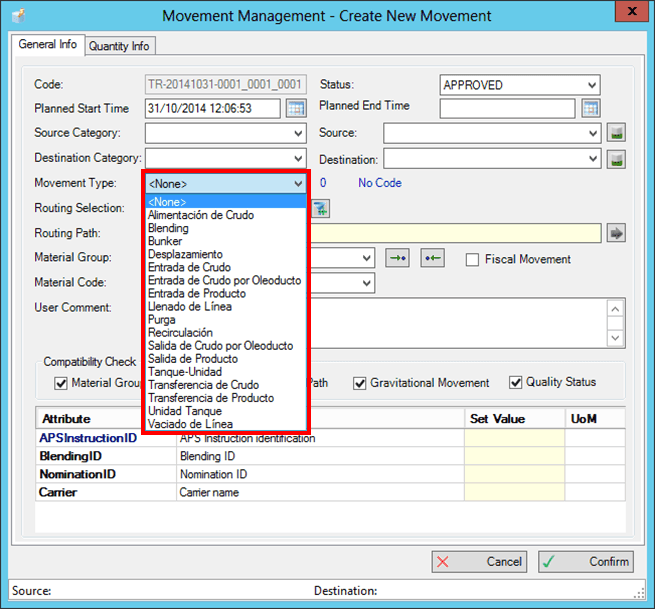The width and height of the screenshot is (655, 609).
Task: Click the green right-arrow Material Group icon
Action: click(398, 259)
